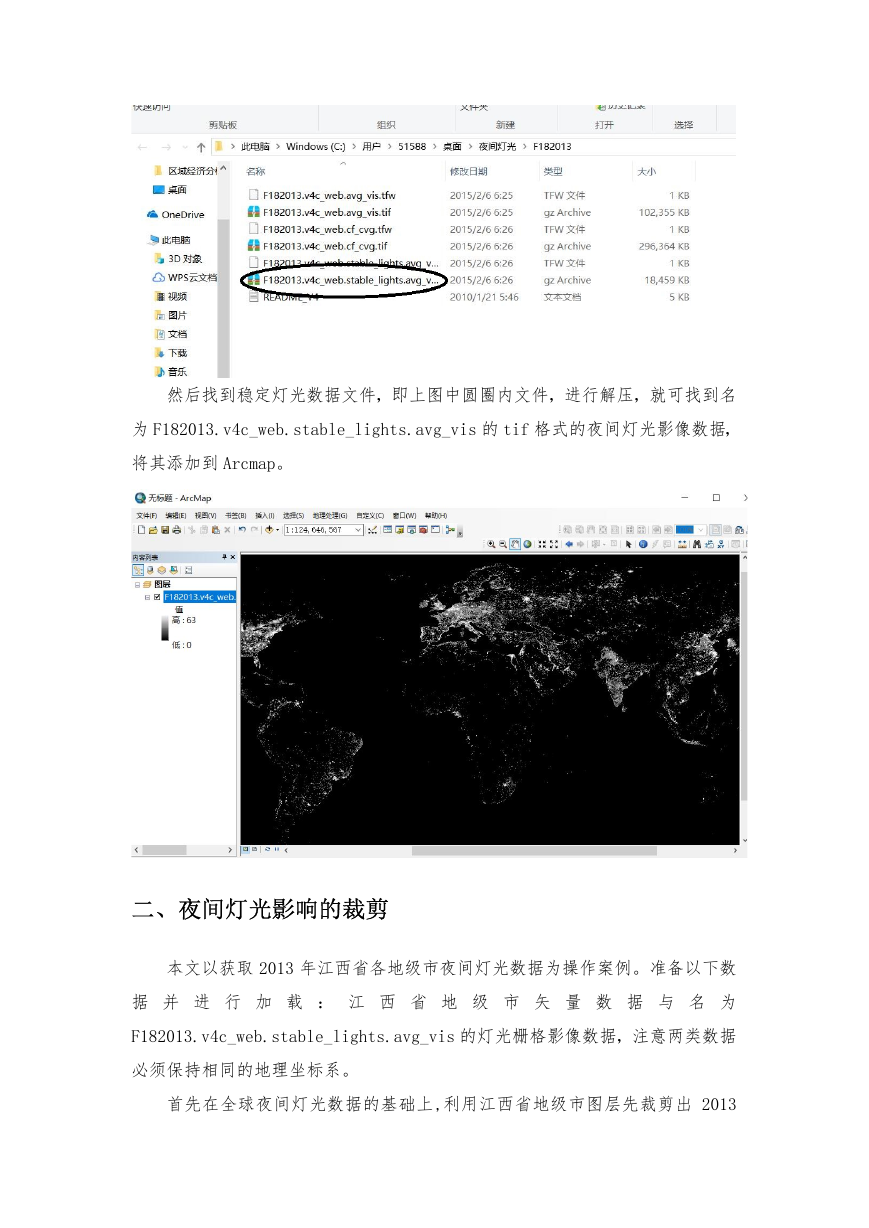Open the ArcToolbox red toolbox icon
The width and height of the screenshot is (869, 1228).
[423, 530]
